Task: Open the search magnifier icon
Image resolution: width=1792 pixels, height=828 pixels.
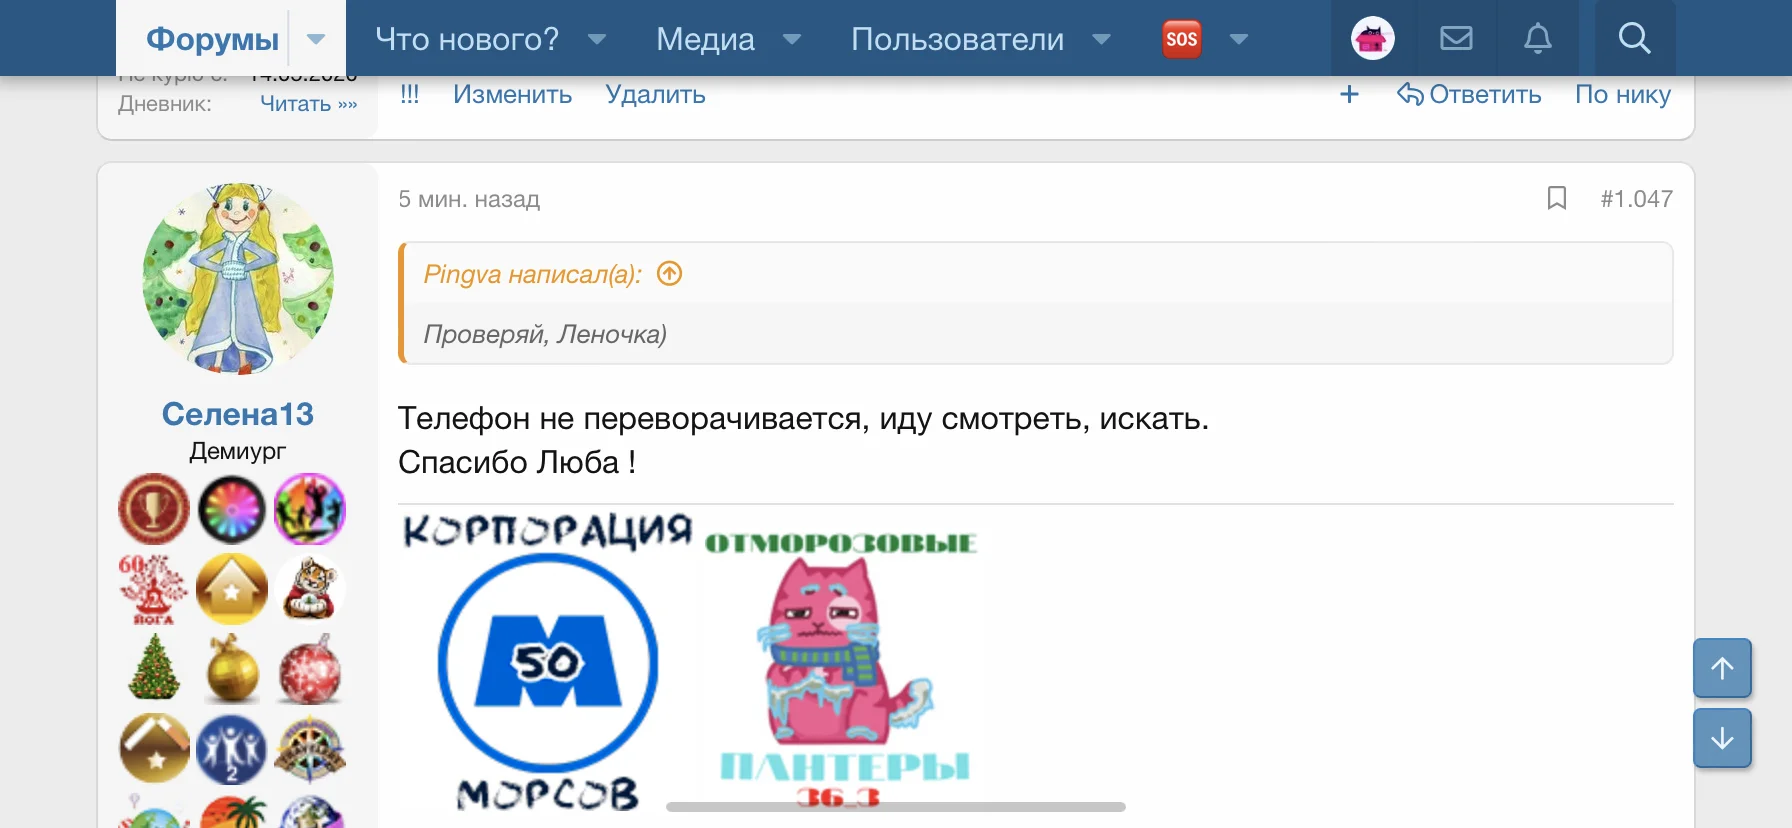Action: pos(1634,39)
